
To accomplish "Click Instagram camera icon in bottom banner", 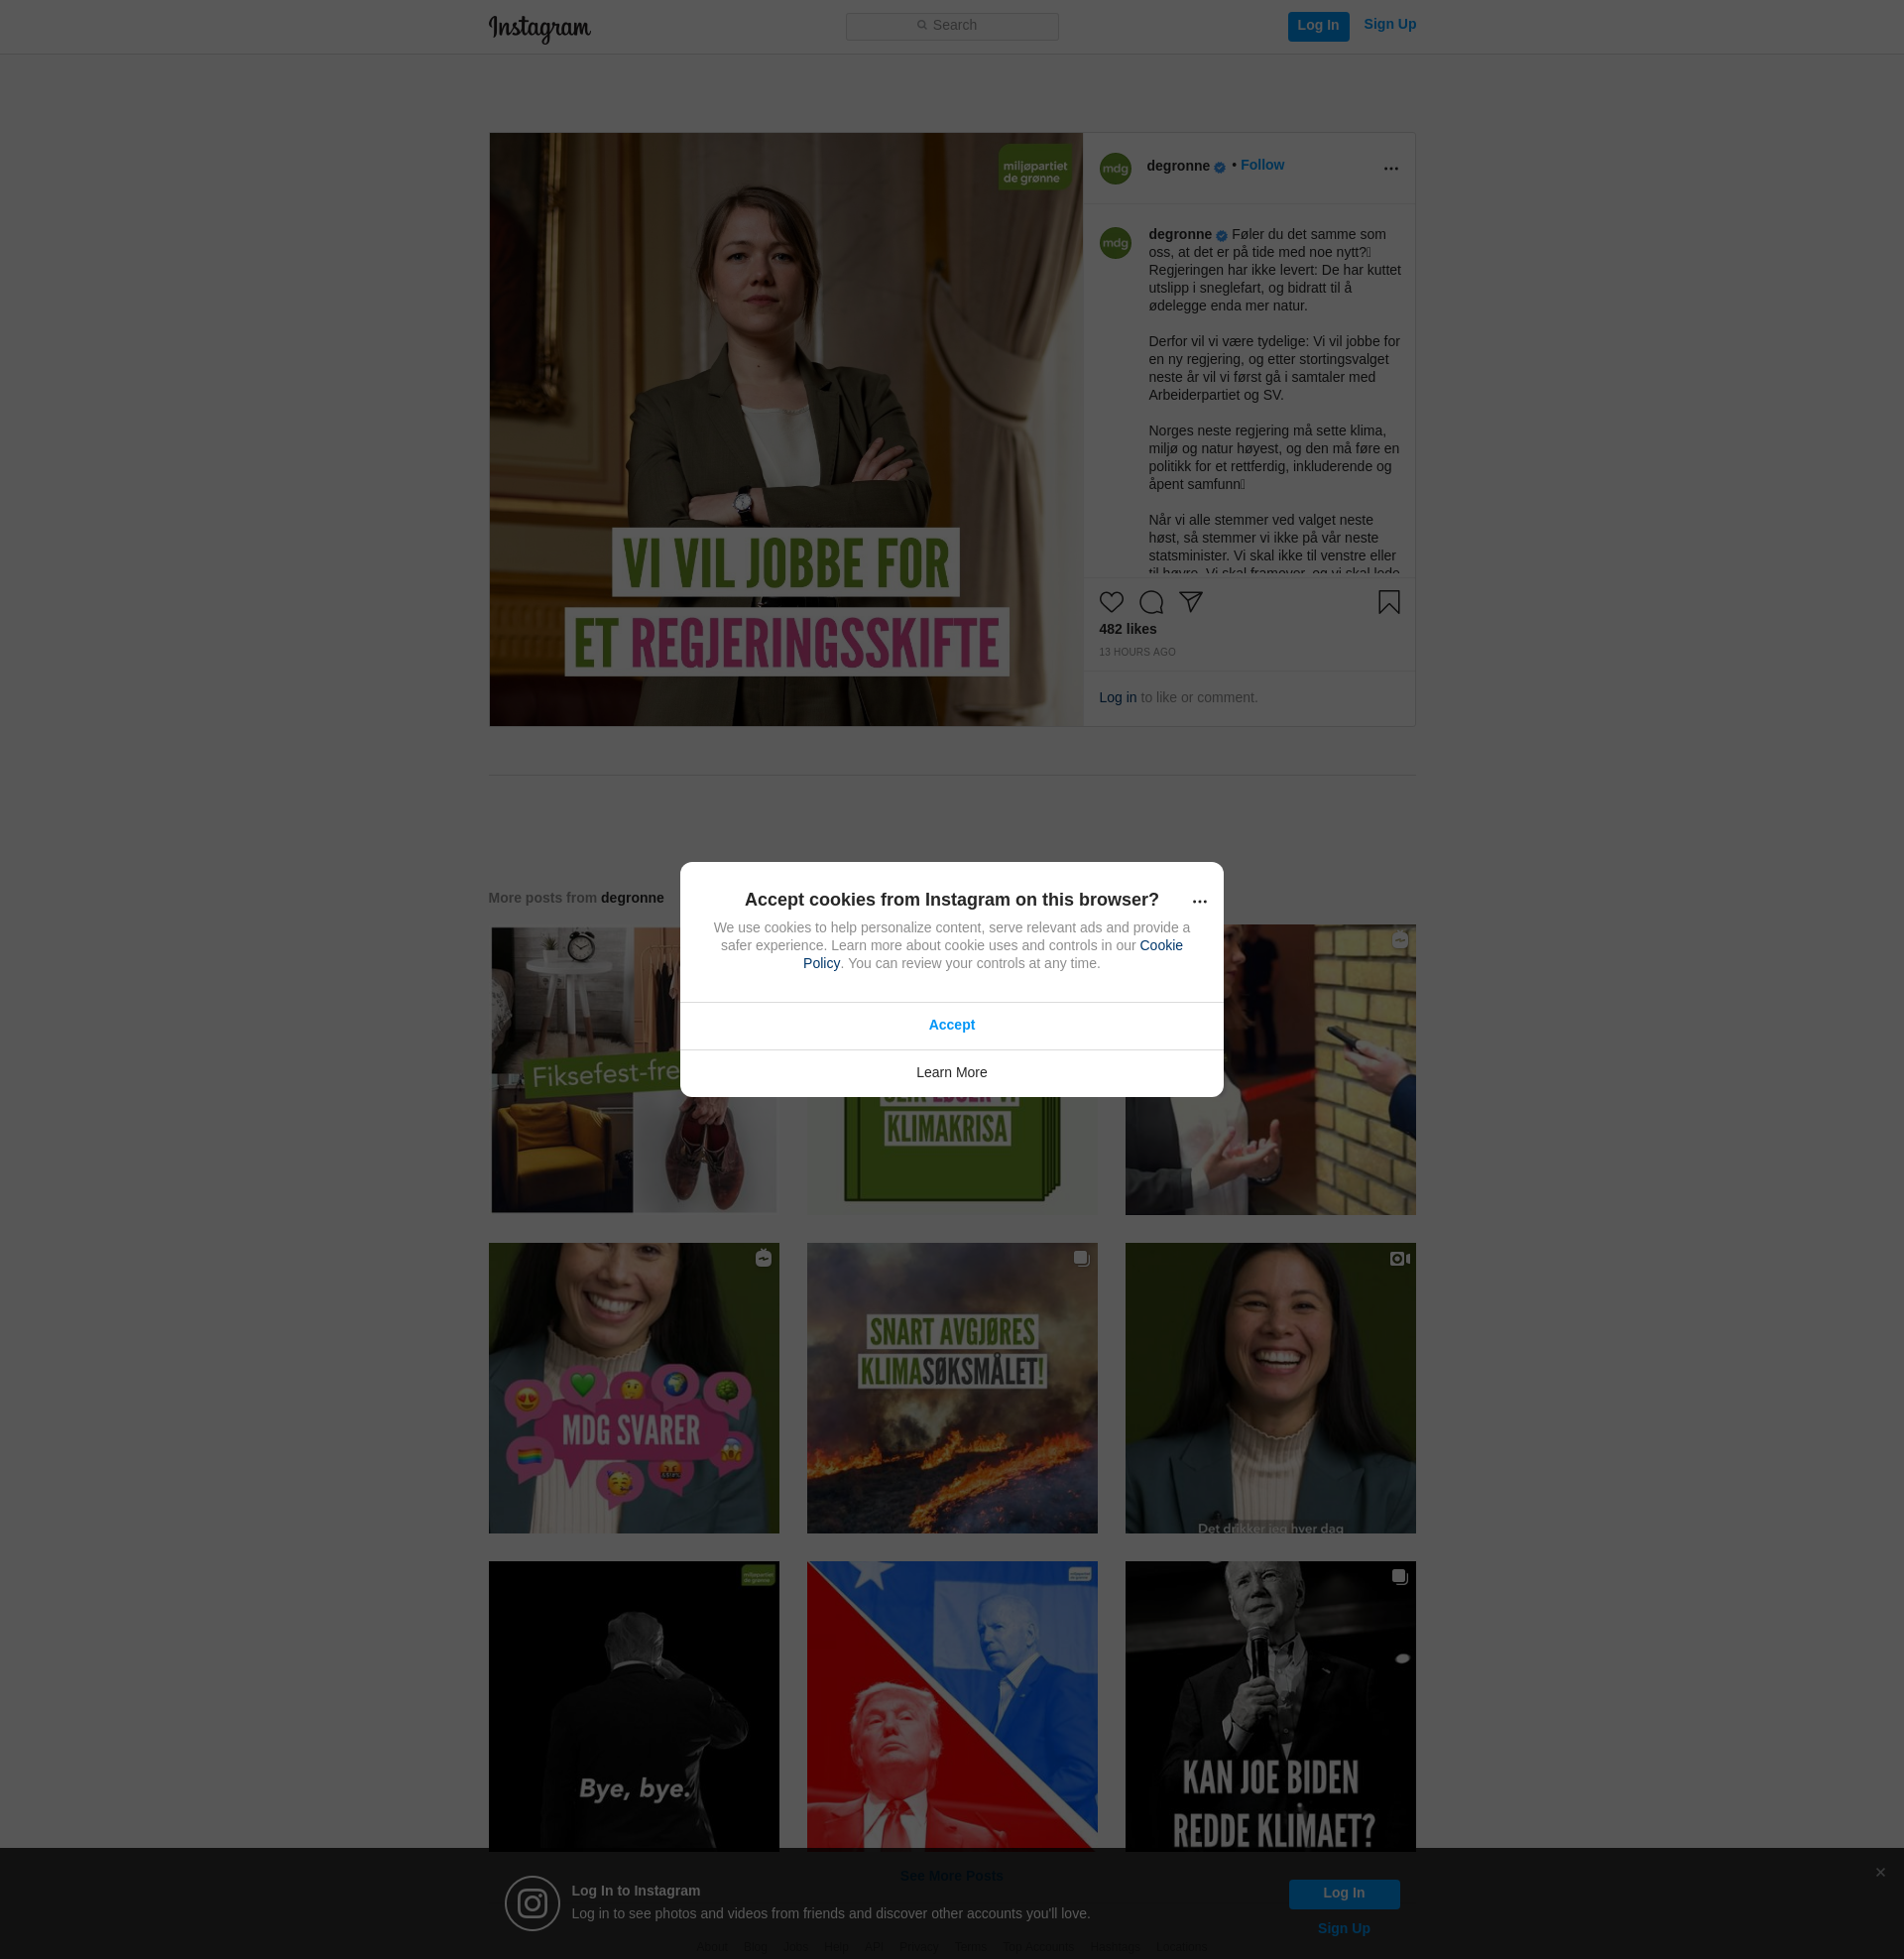I will click(532, 1902).
